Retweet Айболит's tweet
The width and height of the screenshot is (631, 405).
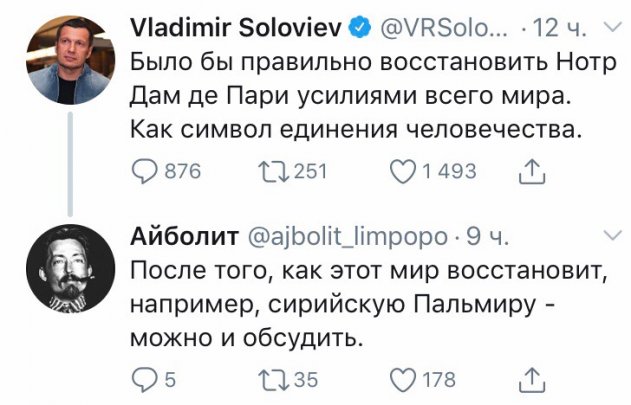pyautogui.click(x=274, y=379)
